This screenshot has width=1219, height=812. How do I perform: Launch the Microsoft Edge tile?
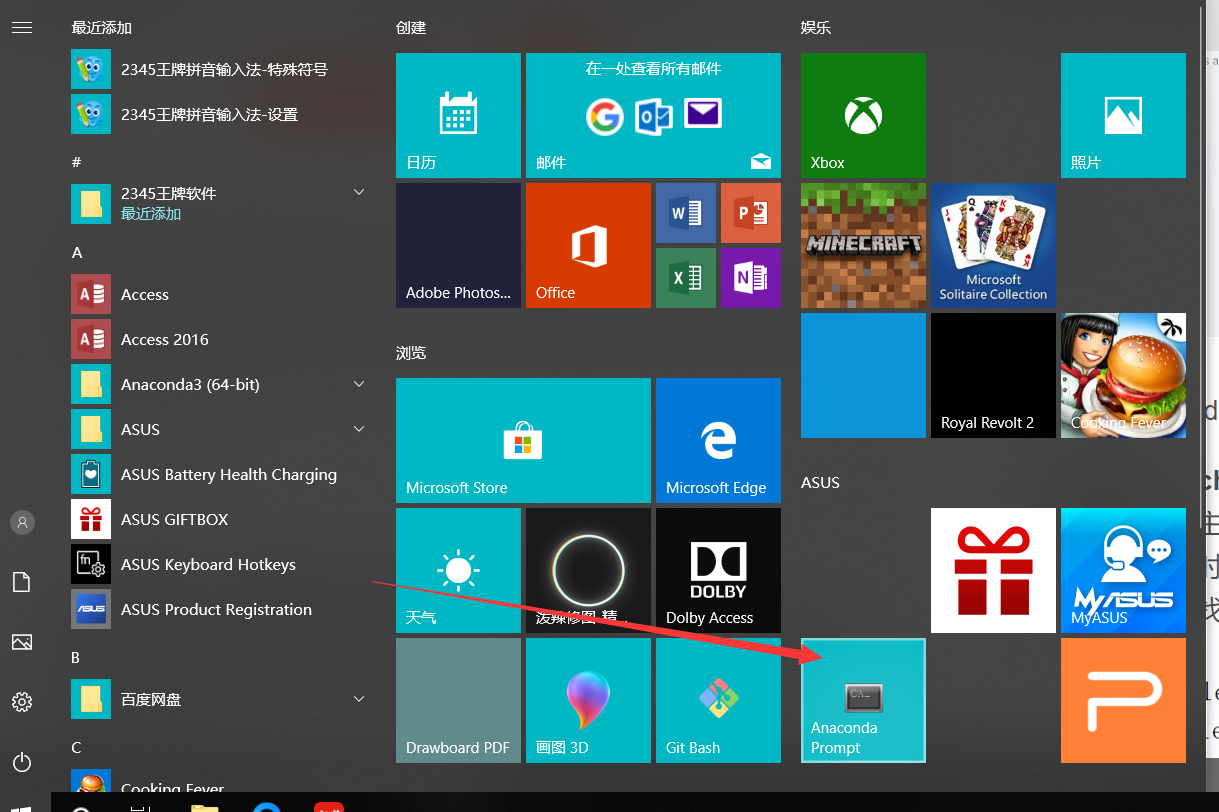click(x=718, y=440)
